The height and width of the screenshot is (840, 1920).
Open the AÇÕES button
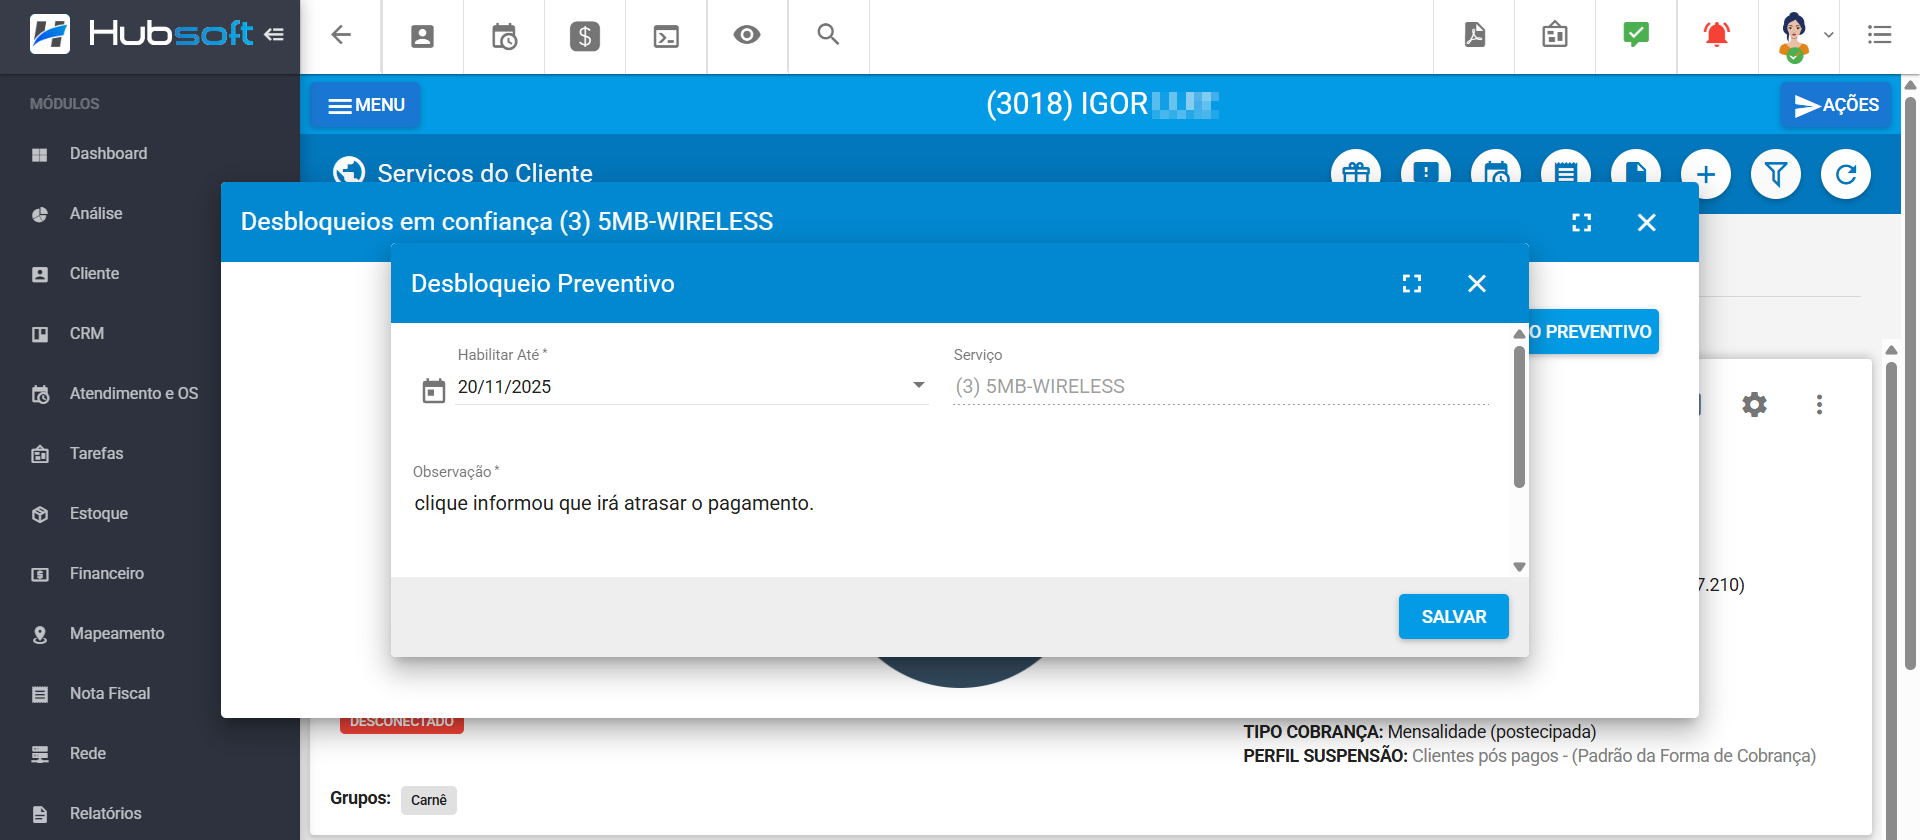click(x=1836, y=105)
